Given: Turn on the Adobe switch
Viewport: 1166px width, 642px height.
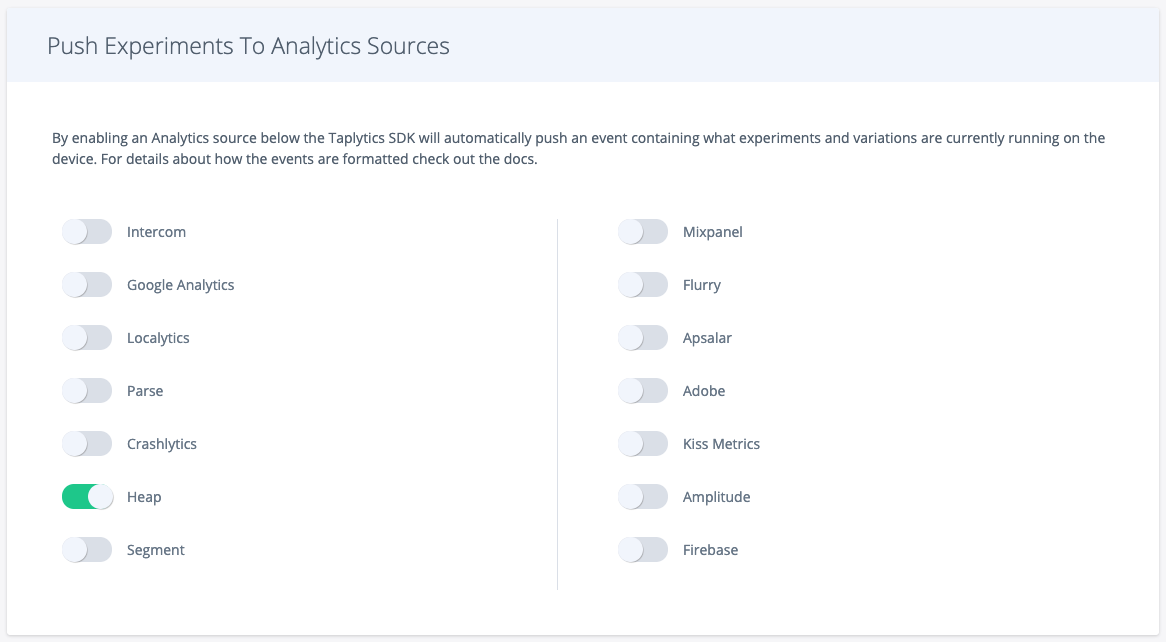Looking at the screenshot, I should pyautogui.click(x=643, y=391).
